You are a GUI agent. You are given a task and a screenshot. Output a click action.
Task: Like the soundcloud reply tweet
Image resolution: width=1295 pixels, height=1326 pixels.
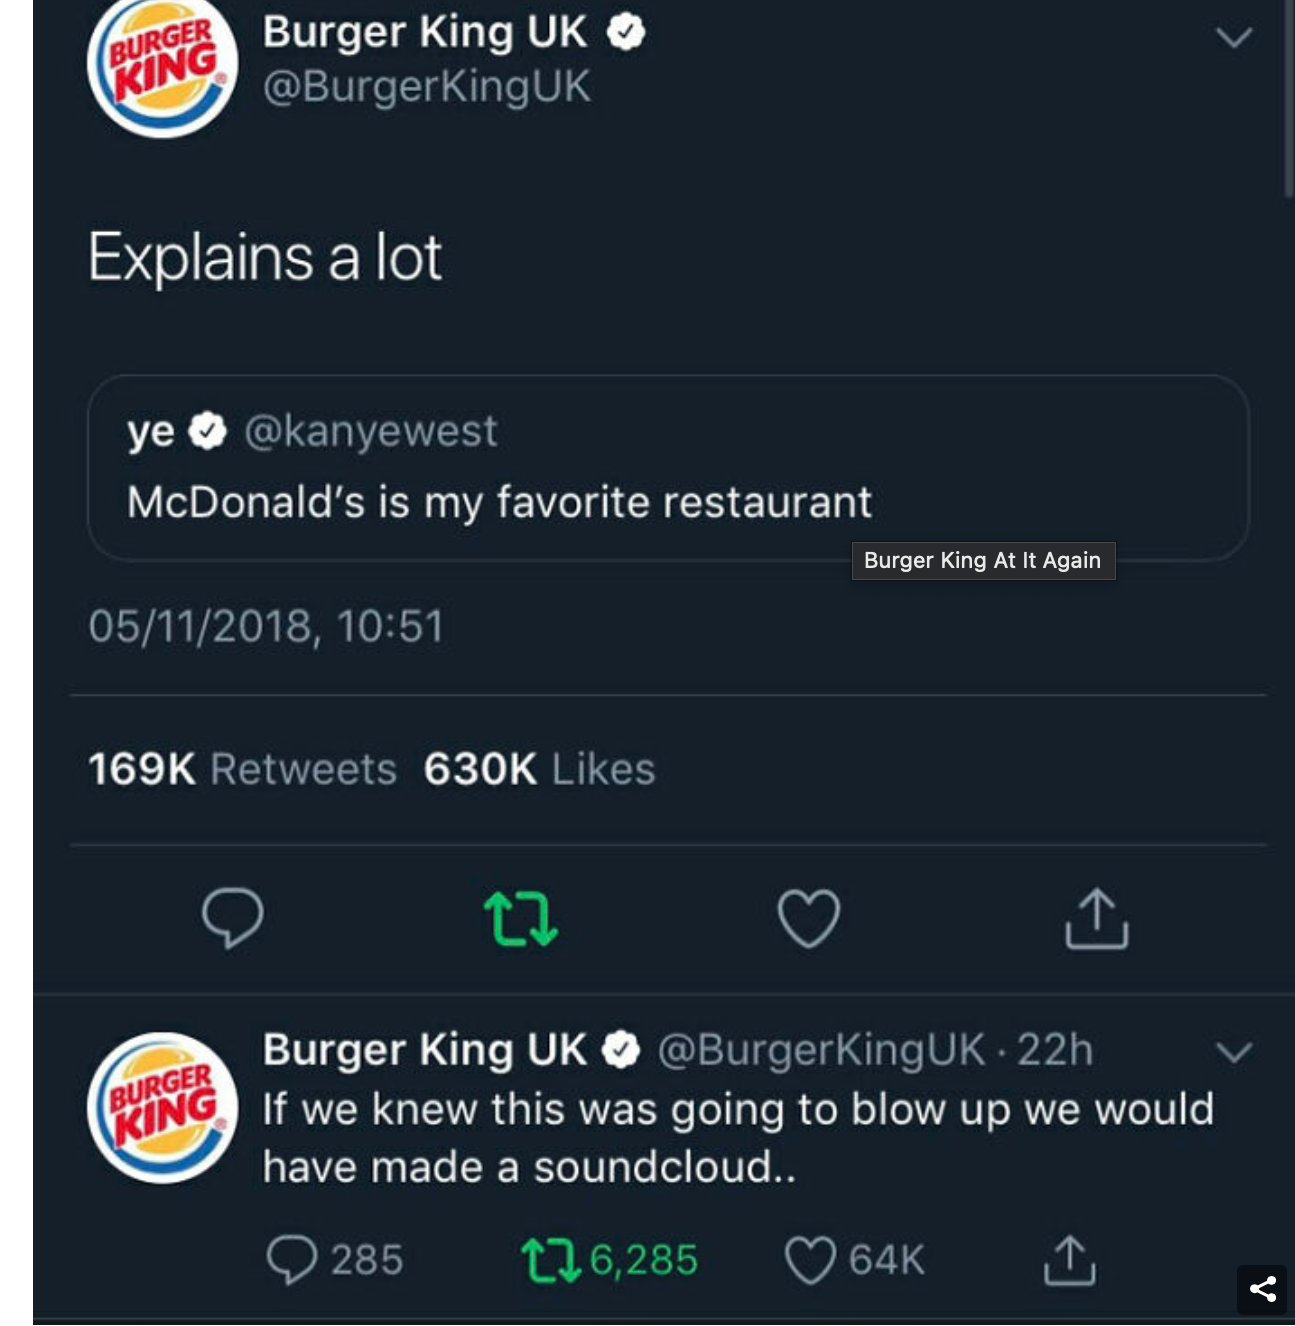pyautogui.click(x=810, y=1259)
